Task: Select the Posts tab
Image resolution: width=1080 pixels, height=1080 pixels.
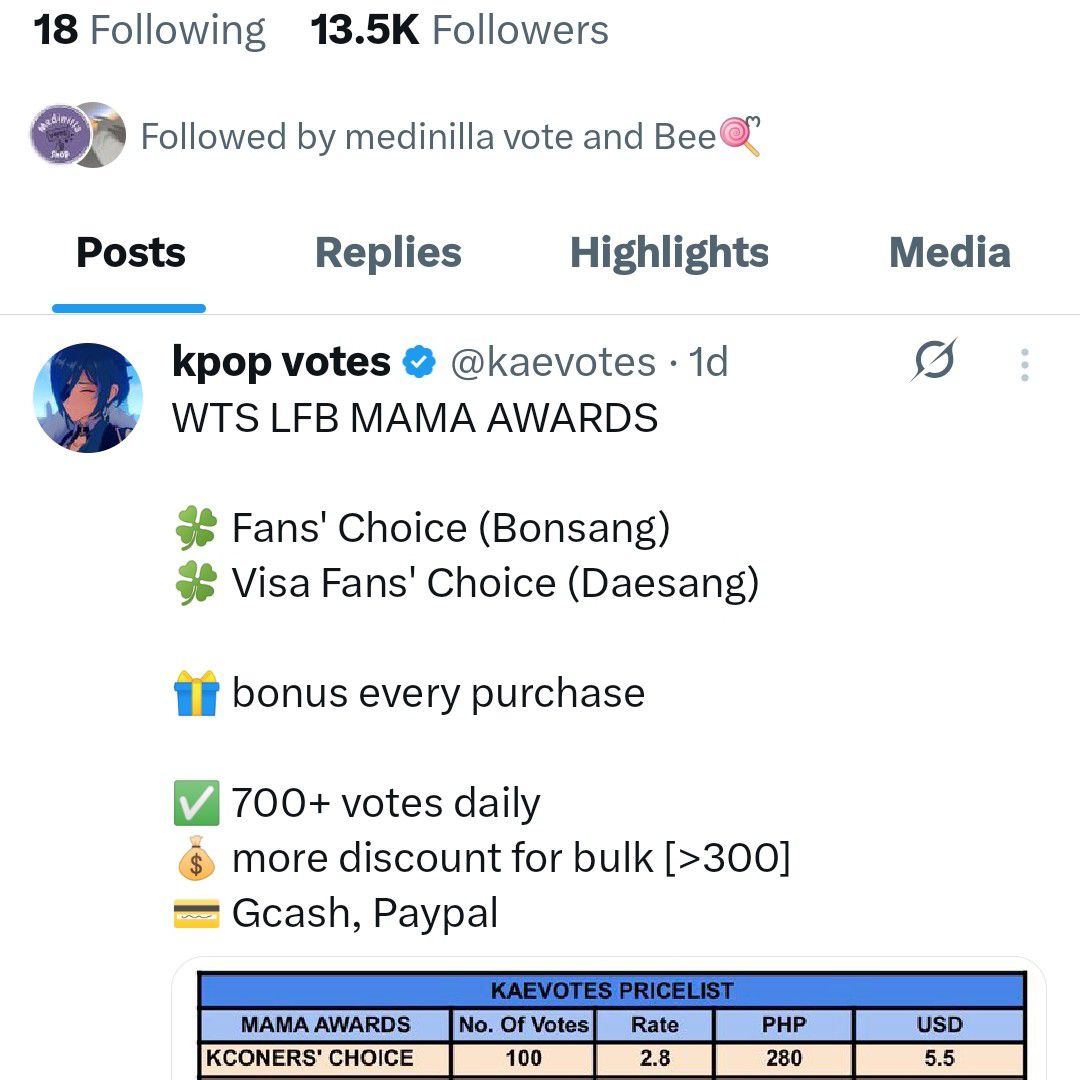Action: coord(130,253)
